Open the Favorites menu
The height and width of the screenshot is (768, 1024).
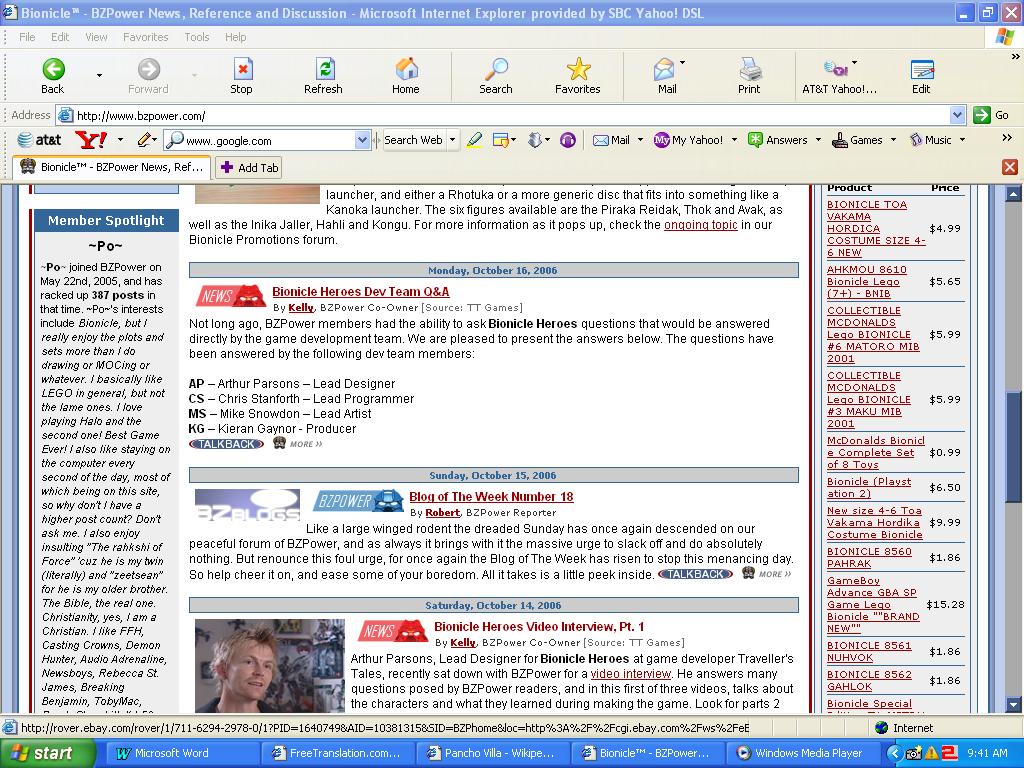click(146, 37)
